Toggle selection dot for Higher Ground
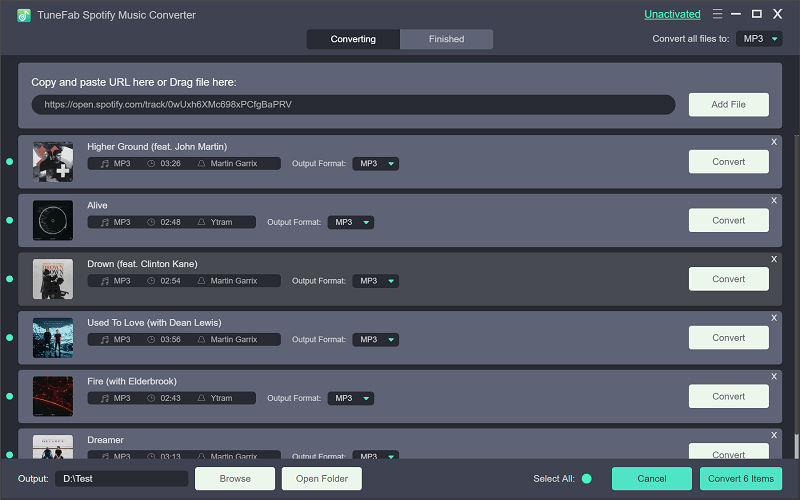The width and height of the screenshot is (800, 500). pyautogui.click(x=10, y=161)
